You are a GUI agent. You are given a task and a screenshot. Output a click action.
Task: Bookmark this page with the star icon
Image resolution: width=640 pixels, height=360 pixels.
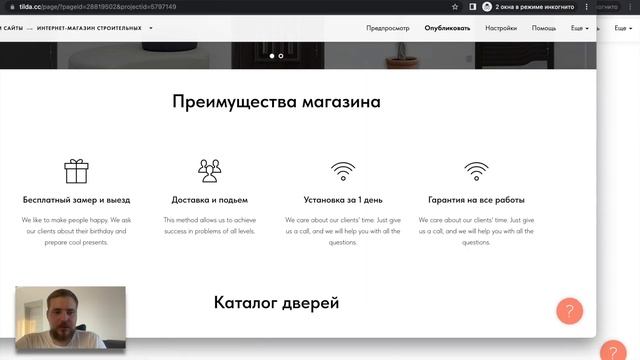coord(455,7)
